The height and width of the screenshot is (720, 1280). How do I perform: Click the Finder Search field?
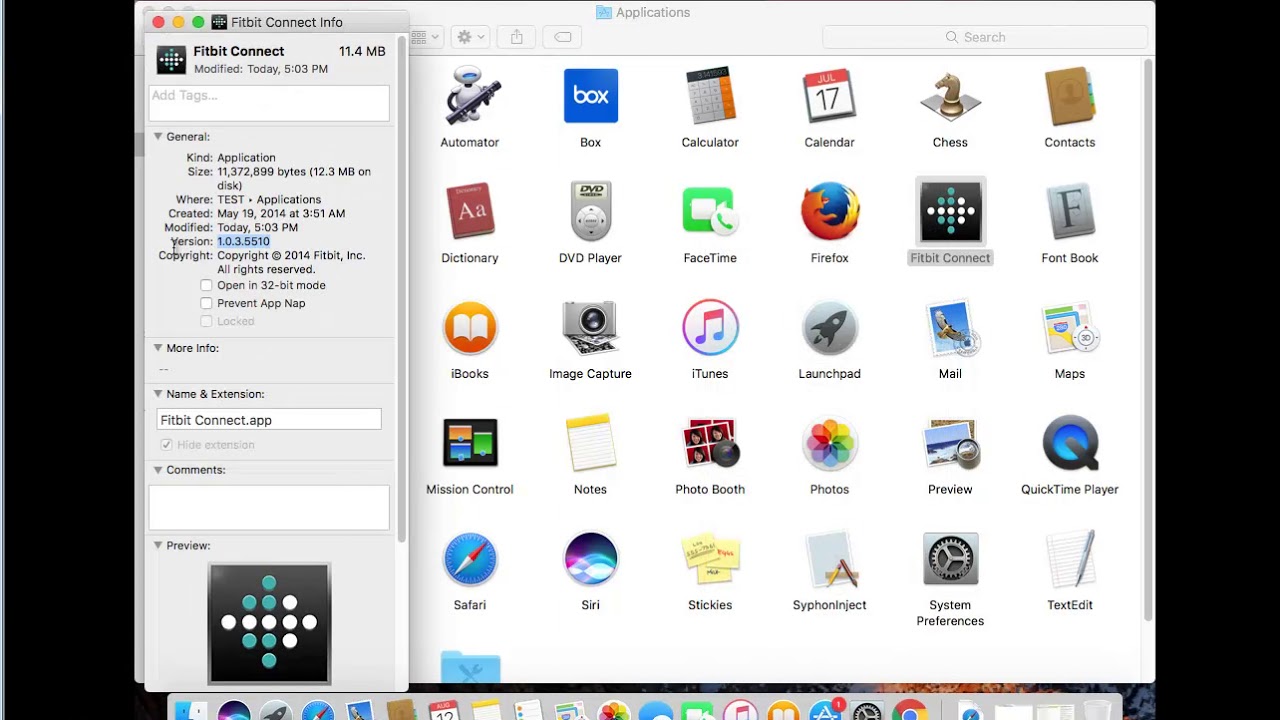pos(984,37)
